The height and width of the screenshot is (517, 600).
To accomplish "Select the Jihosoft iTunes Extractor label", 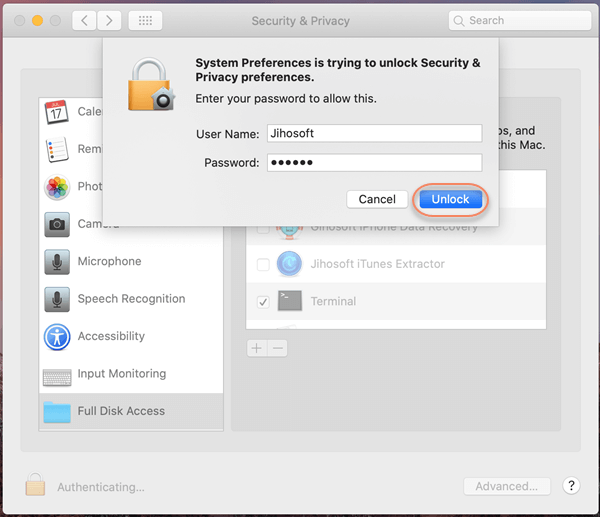I will (377, 264).
